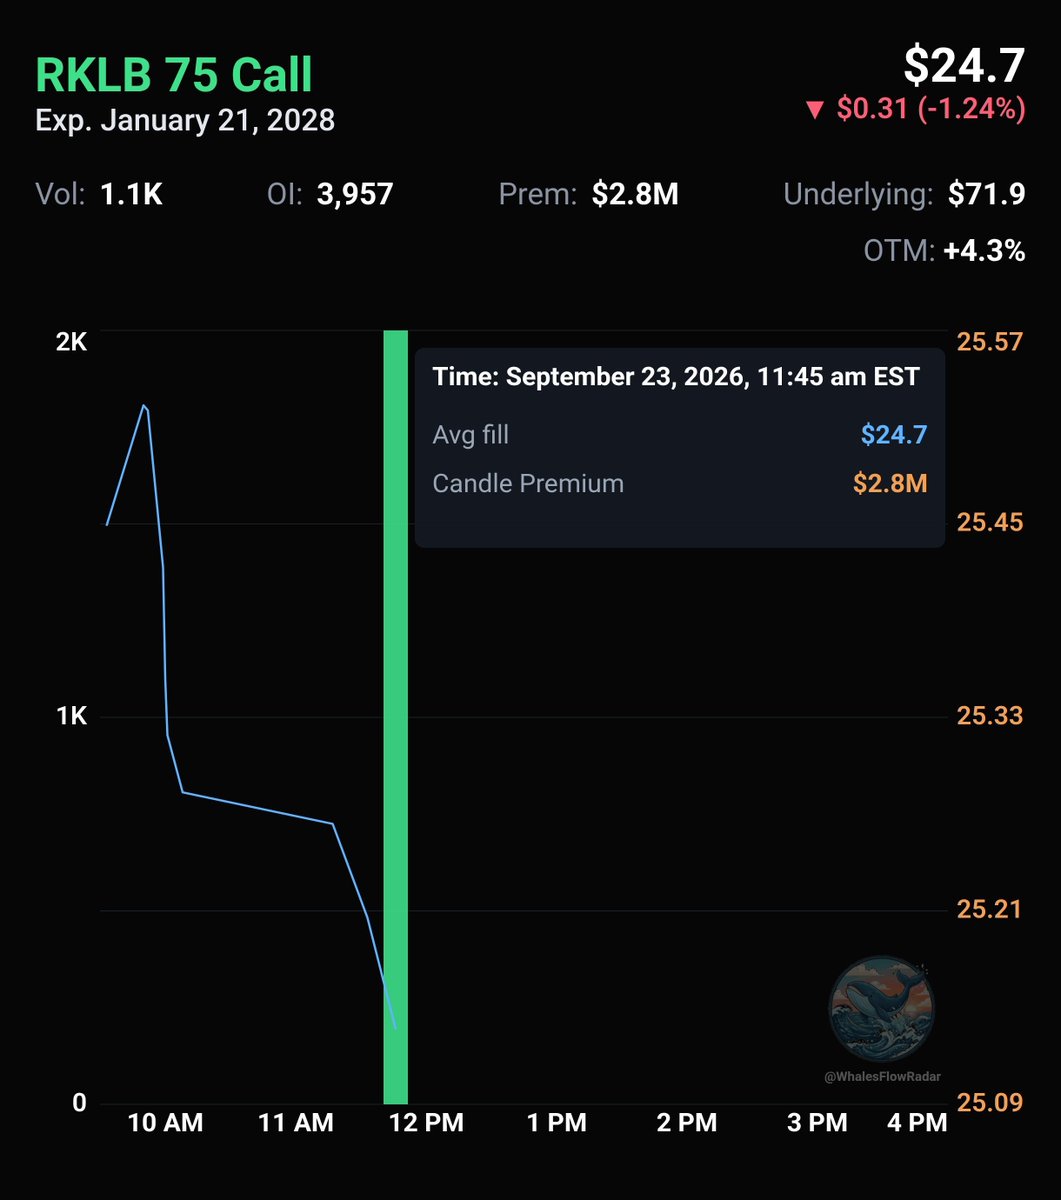Click the 25.57 price axis label
The image size is (1061, 1200).
point(990,341)
